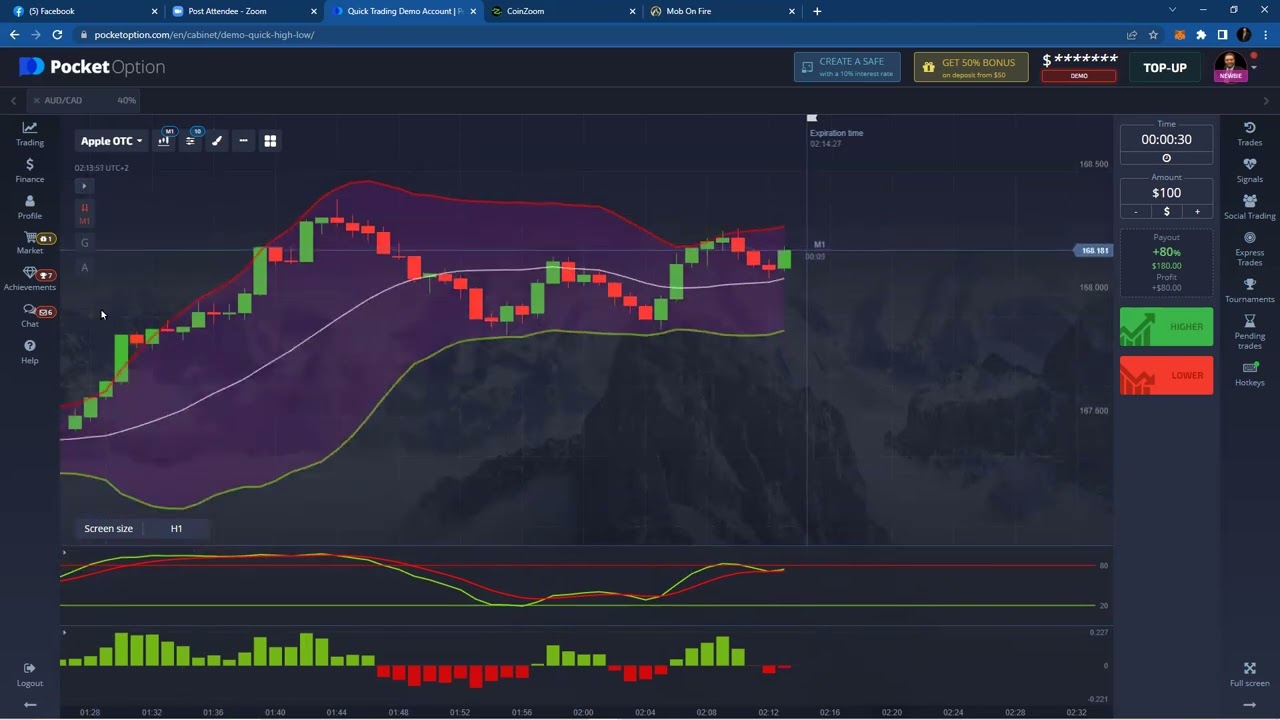Screen dimensions: 1280x720
Task: Switch to Mob On Fire tab
Action: point(722,11)
